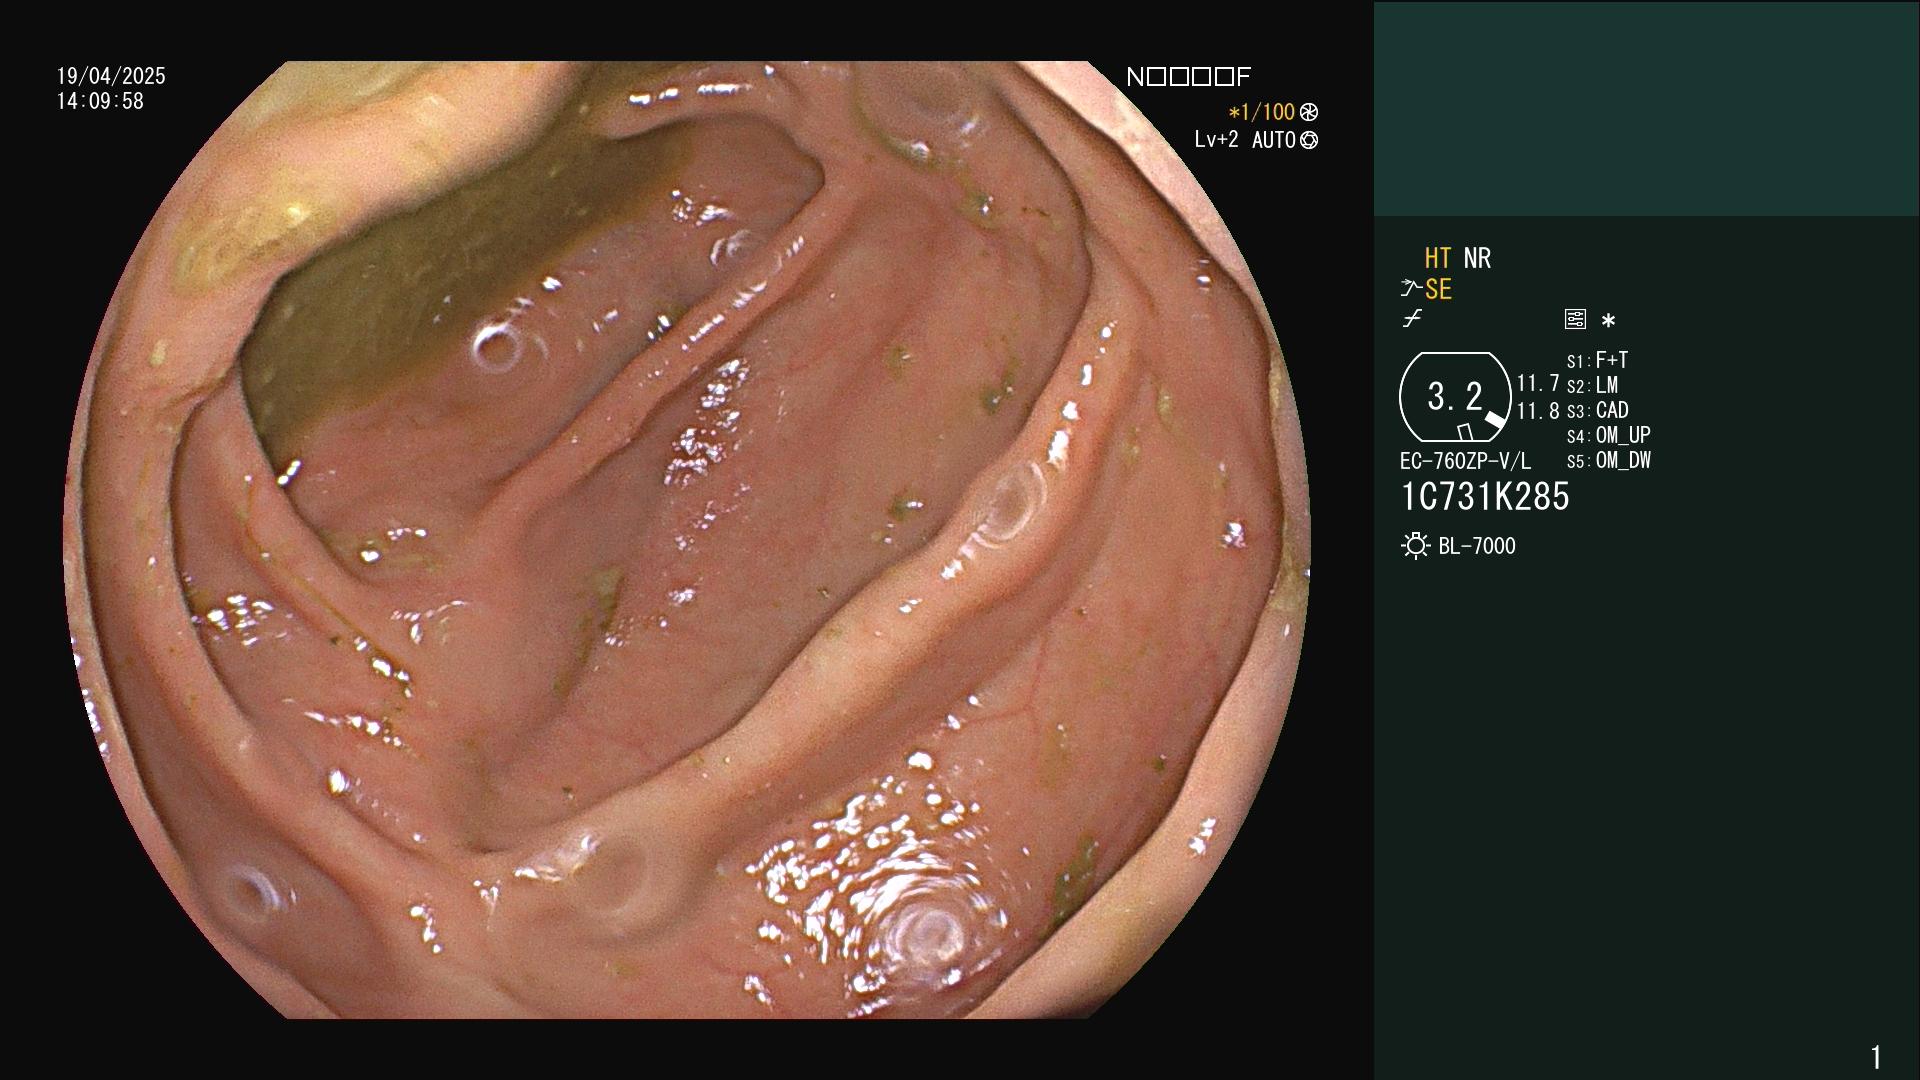Click the S1 F+T switch assignment
Screen dimensions: 1920x1080
(1598, 360)
